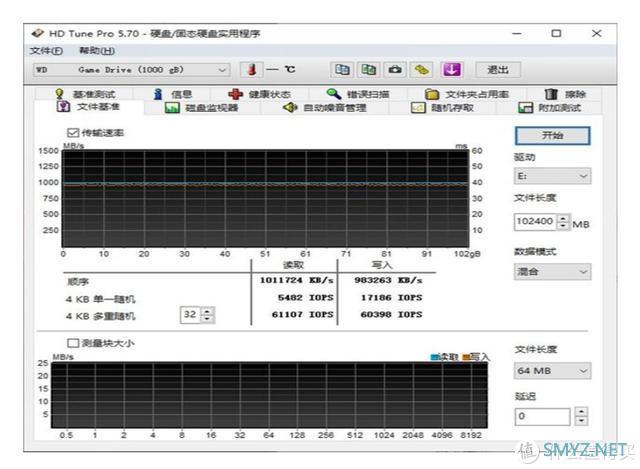Click the purple download arrow icon
640x469 pixels.
pyautogui.click(x=451, y=70)
